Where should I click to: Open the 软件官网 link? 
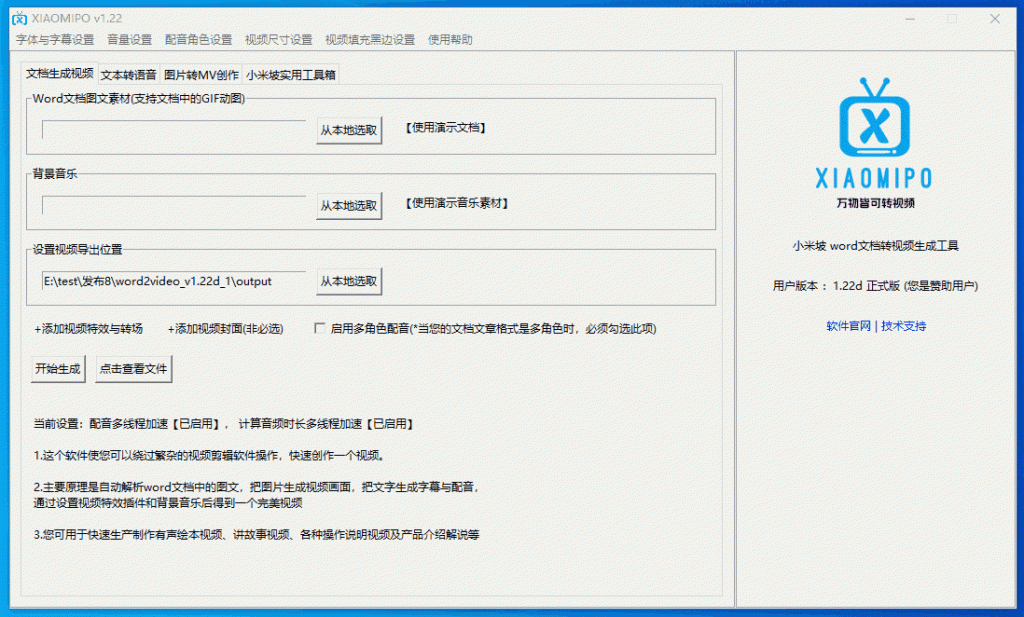coord(848,326)
